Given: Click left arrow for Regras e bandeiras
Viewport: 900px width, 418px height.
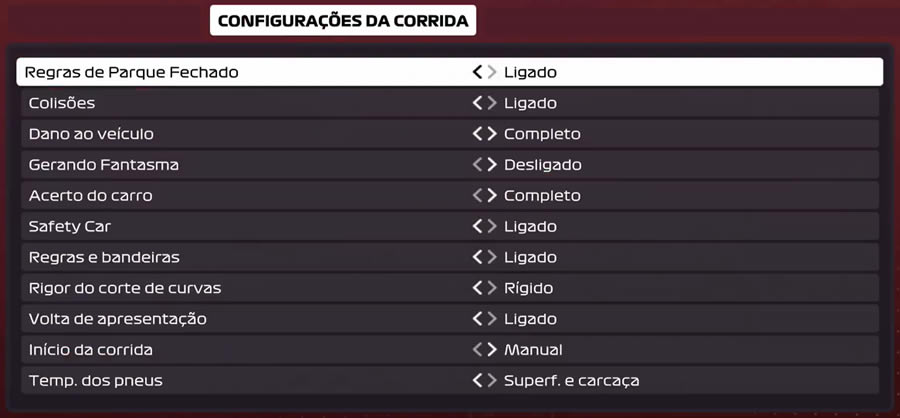Looking at the screenshot, I should click(478, 257).
